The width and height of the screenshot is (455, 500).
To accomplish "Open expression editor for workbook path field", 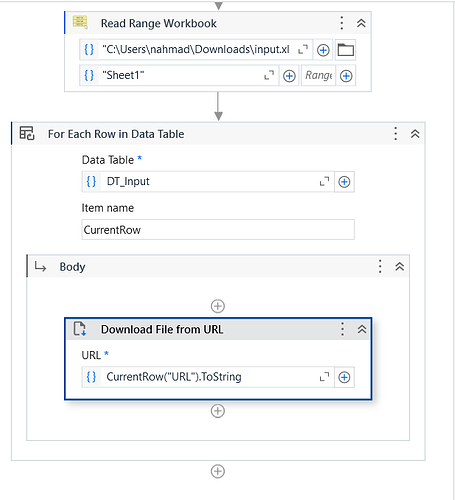I will (x=303, y=50).
